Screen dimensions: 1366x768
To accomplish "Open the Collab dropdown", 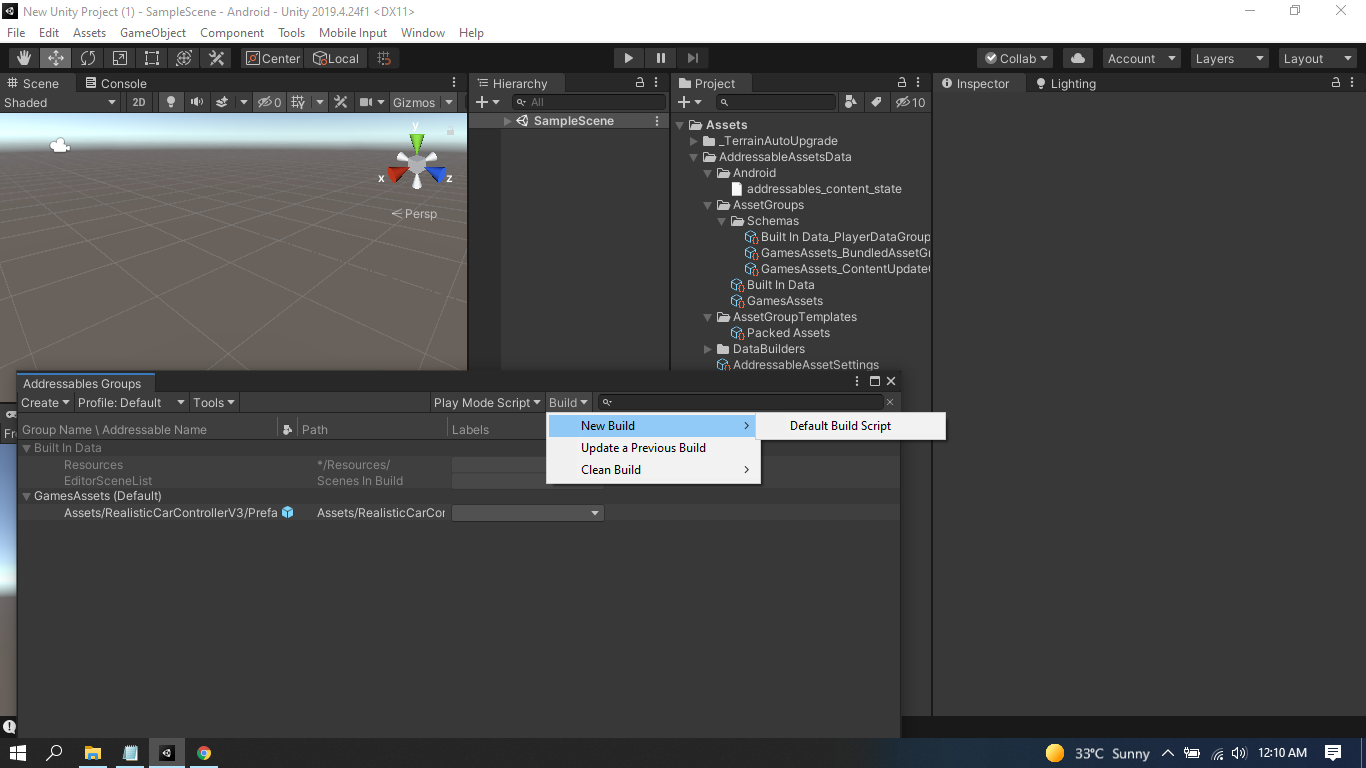I will 1016,58.
